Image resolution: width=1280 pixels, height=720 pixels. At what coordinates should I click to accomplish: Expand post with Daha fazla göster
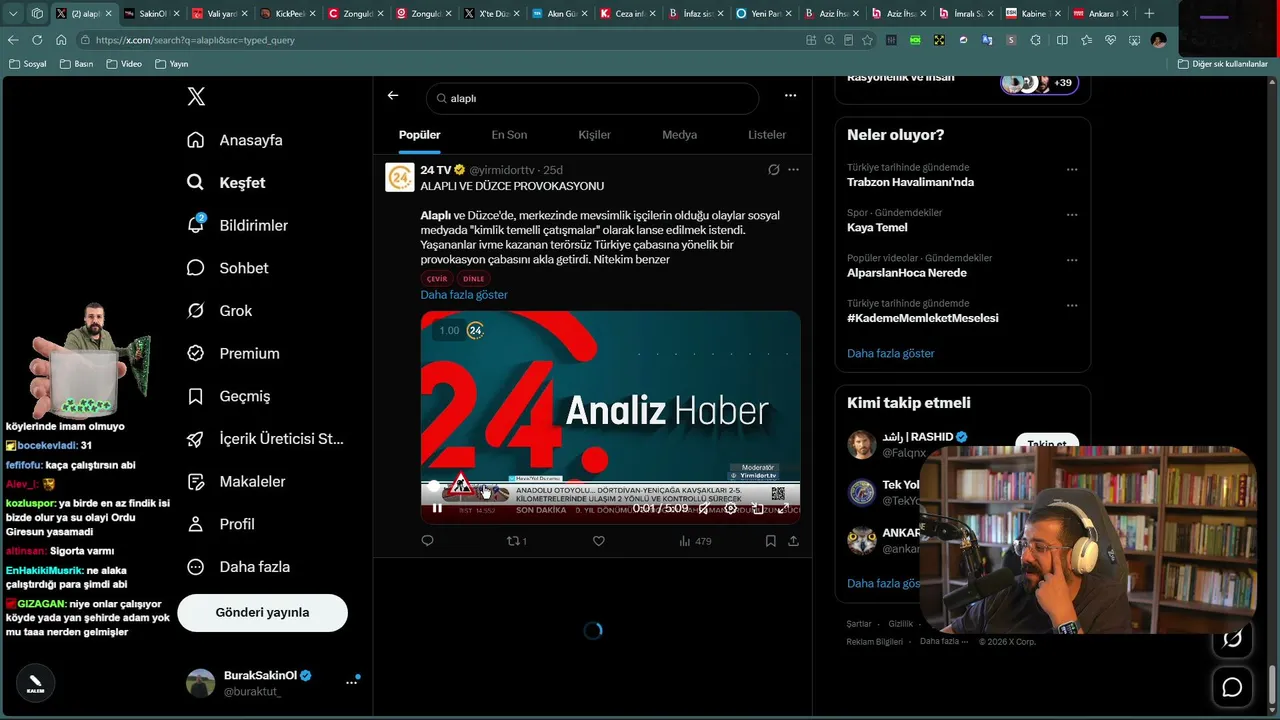[464, 295]
